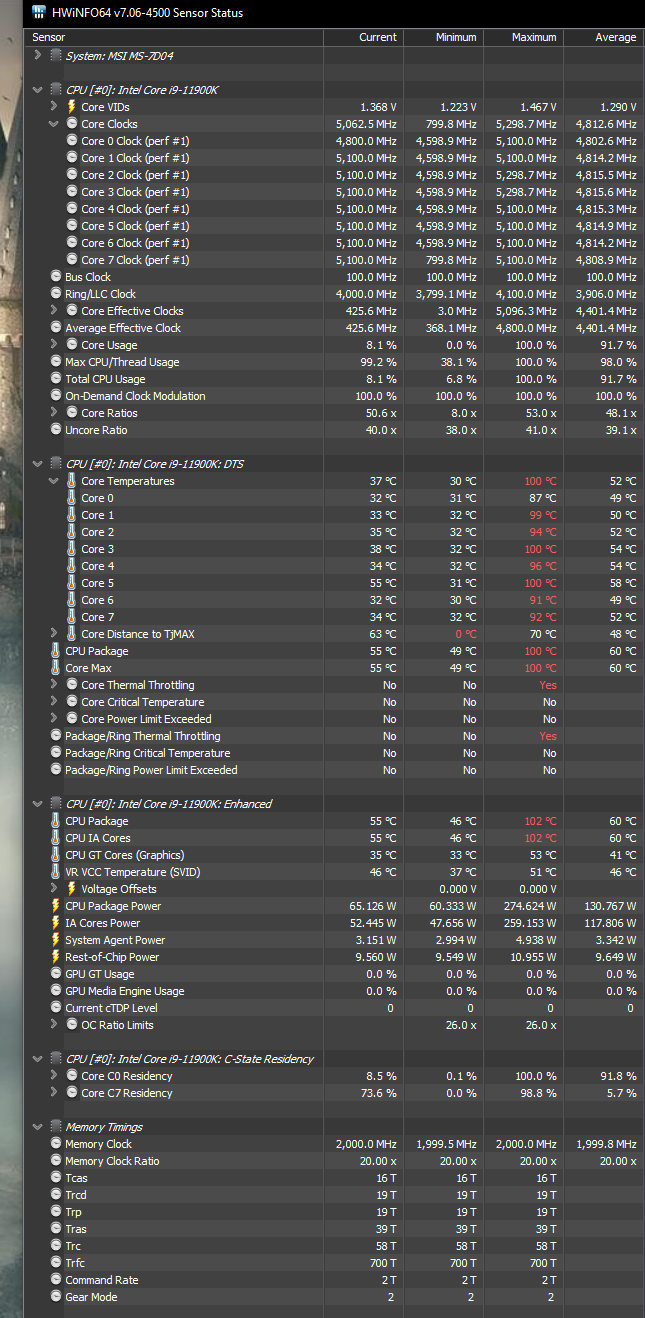The image size is (645, 1318).
Task: Click the Core 3 thermometer icon
Action: 71,549
